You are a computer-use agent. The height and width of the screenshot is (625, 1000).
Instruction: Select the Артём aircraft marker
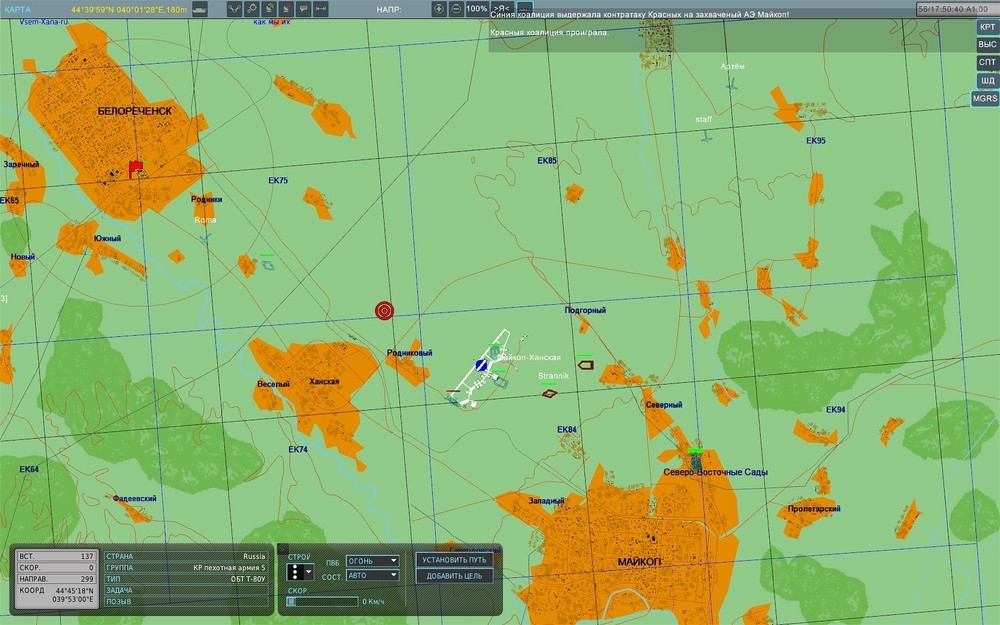tap(732, 83)
